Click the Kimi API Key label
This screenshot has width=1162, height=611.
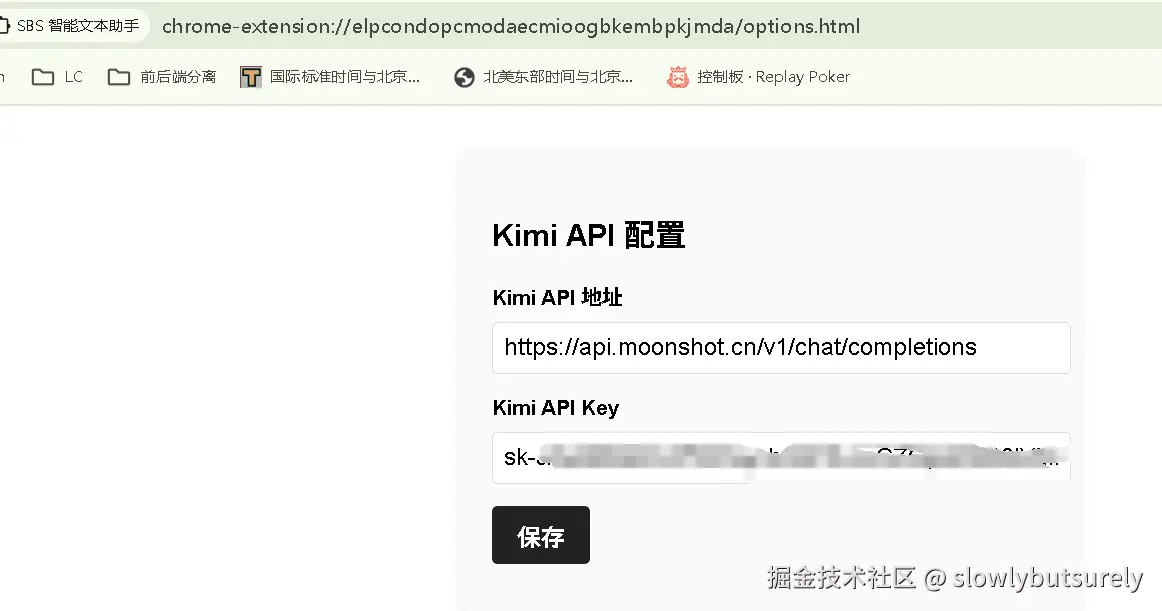pyautogui.click(x=556, y=408)
